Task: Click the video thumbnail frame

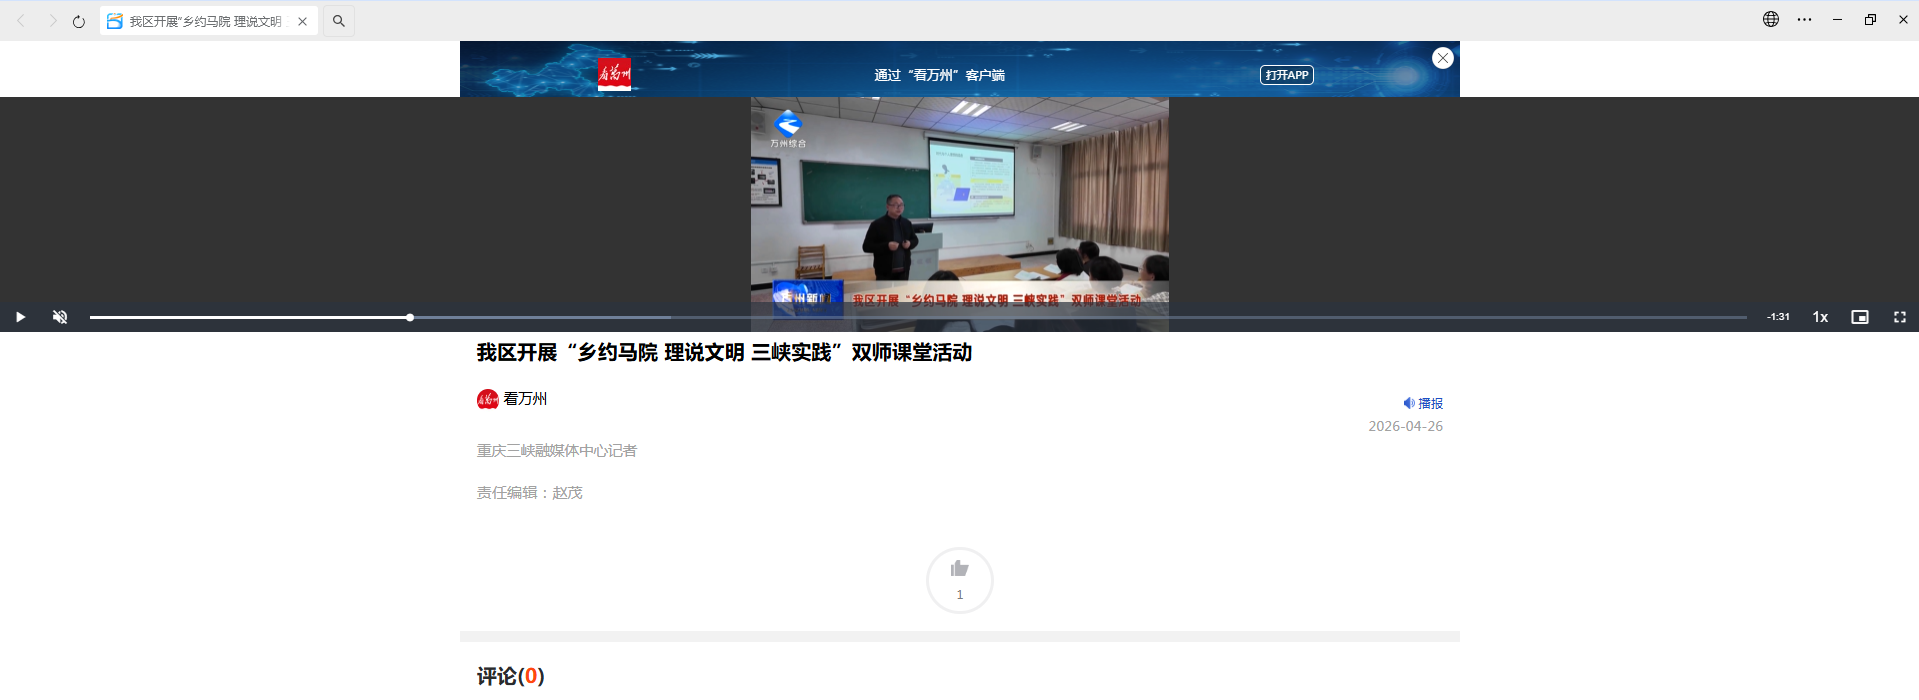Action: pyautogui.click(x=959, y=200)
